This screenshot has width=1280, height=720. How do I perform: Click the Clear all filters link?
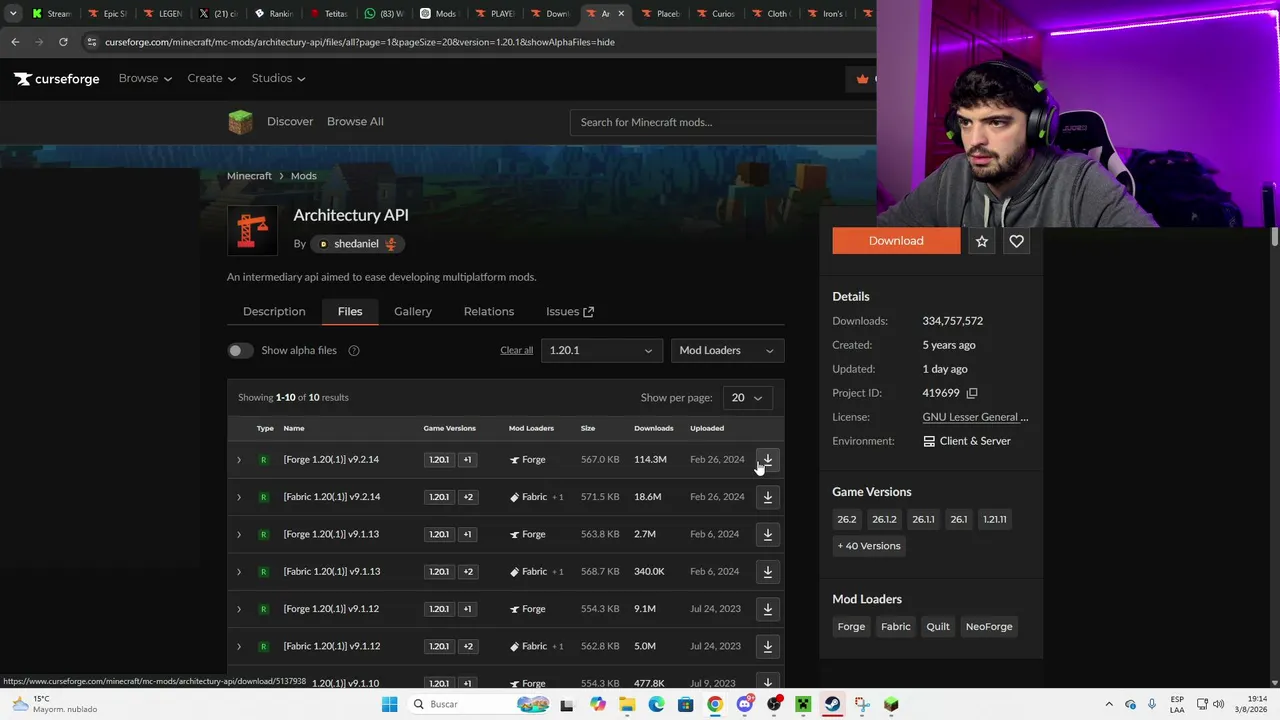517,350
